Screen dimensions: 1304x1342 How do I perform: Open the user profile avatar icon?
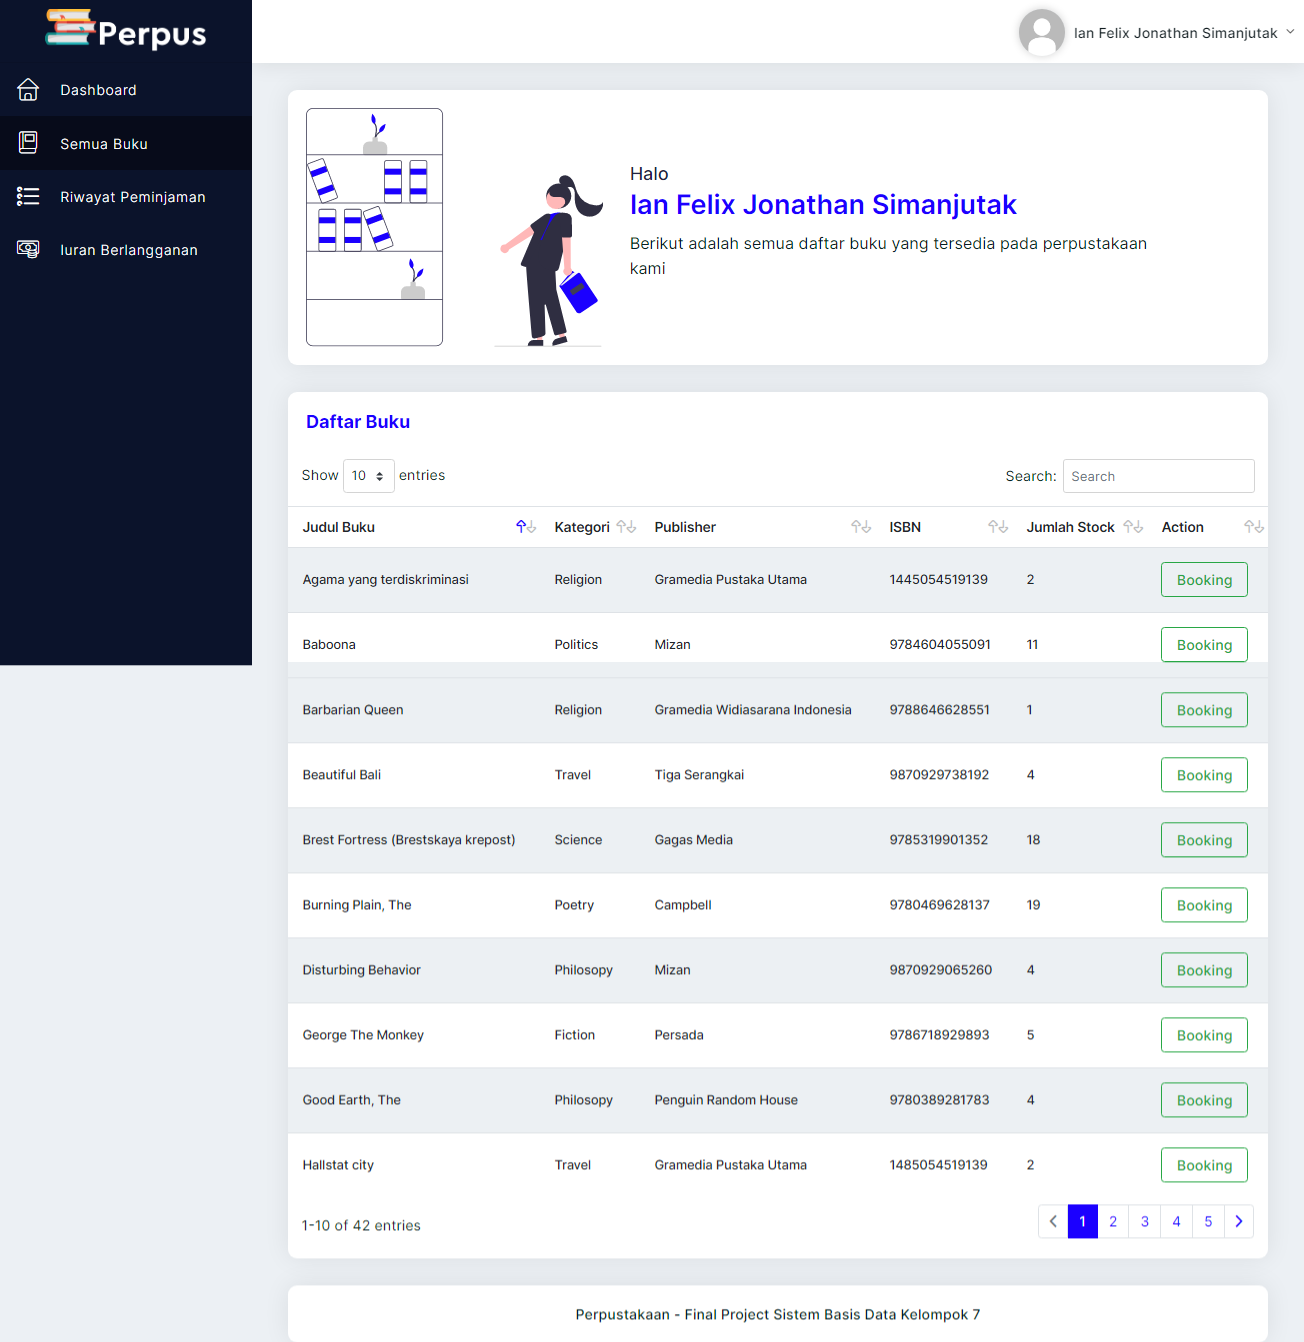click(1042, 32)
